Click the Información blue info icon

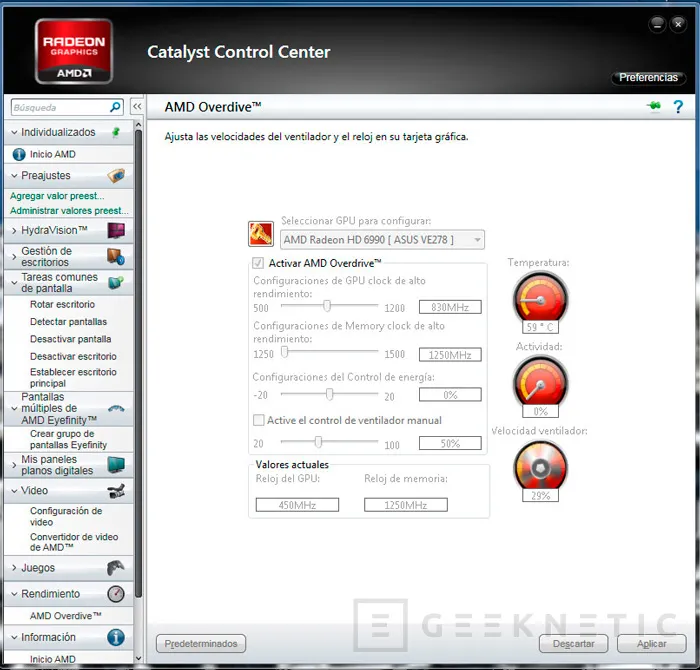tap(116, 637)
